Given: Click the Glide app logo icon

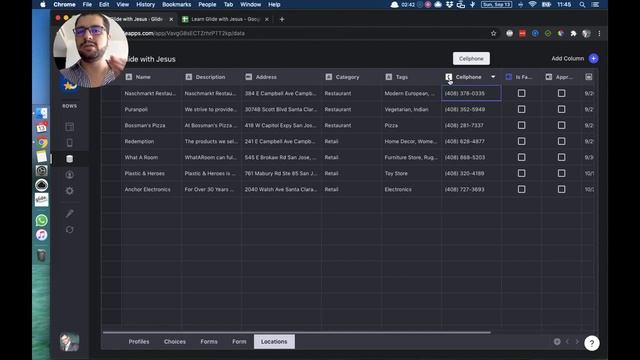Looking at the screenshot, I should (x=70, y=85).
